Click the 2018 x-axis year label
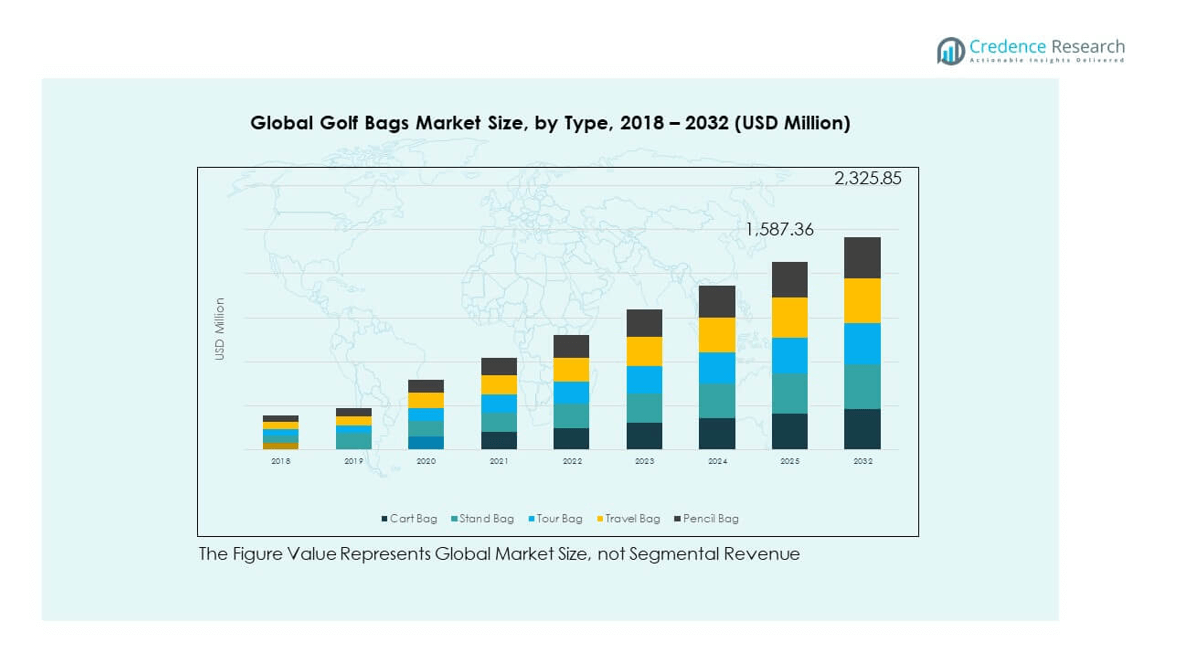The height and width of the screenshot is (653, 1186). pos(281,462)
